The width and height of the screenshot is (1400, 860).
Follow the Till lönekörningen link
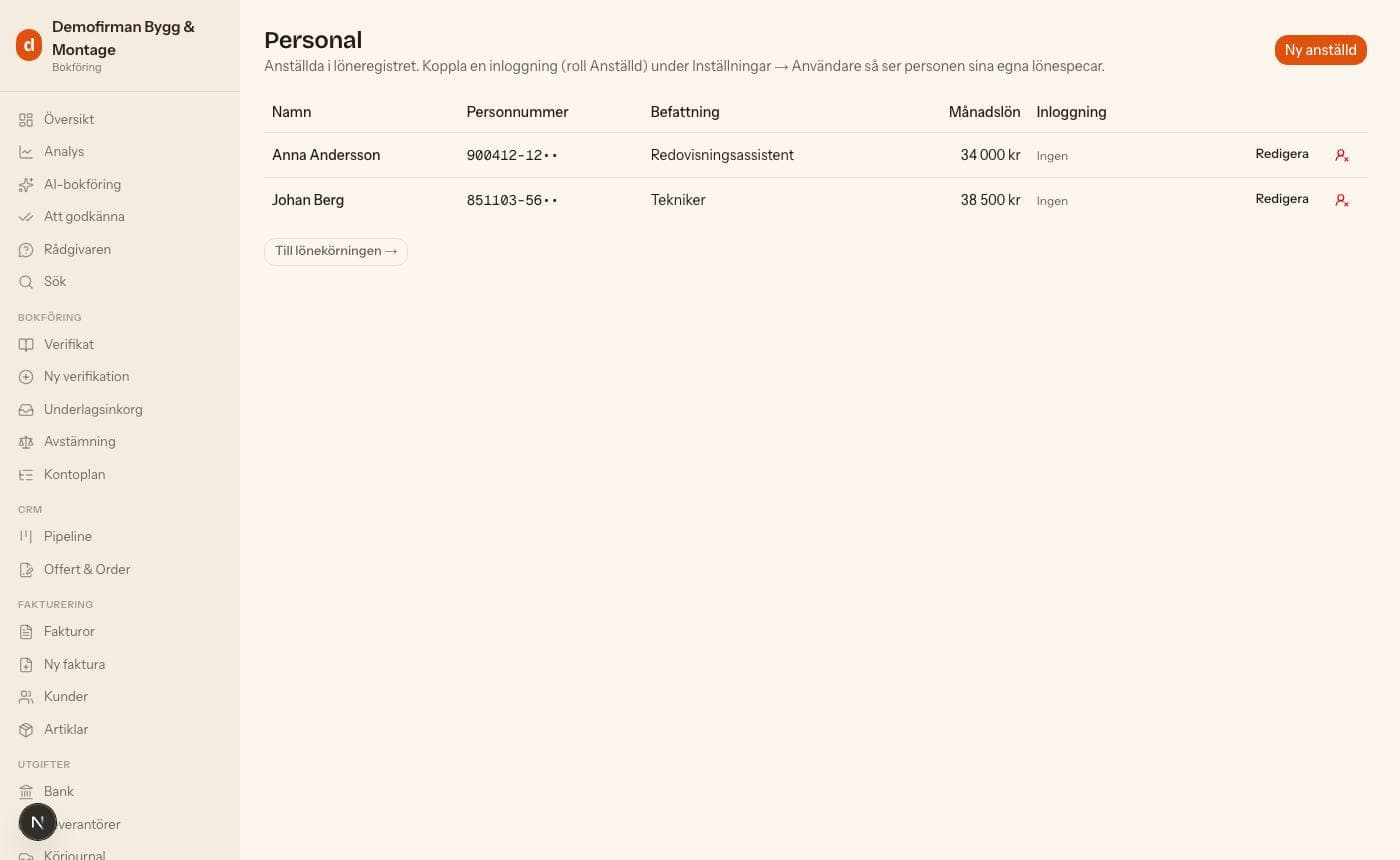click(336, 251)
